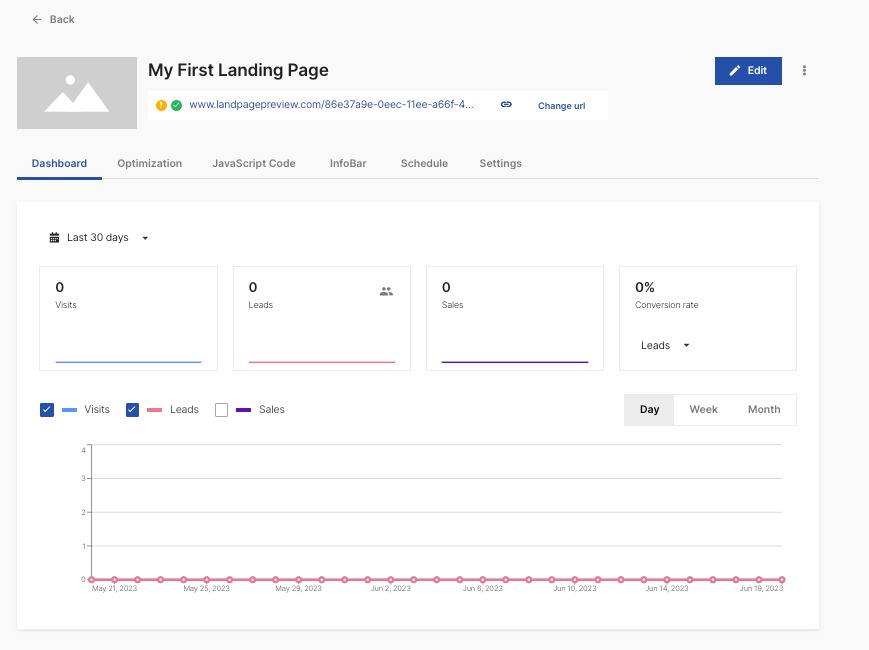
Task: Click the landing page thumbnail image
Action: 76,93
